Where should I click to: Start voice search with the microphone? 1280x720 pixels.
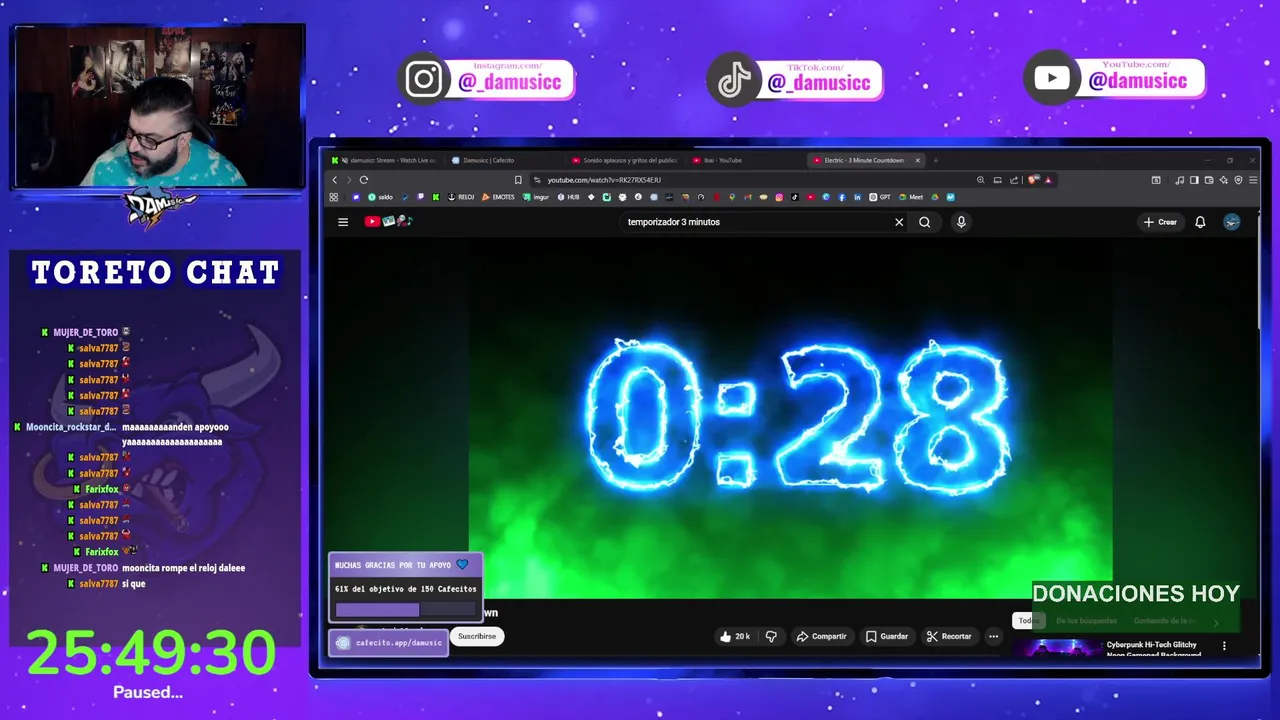pos(961,222)
